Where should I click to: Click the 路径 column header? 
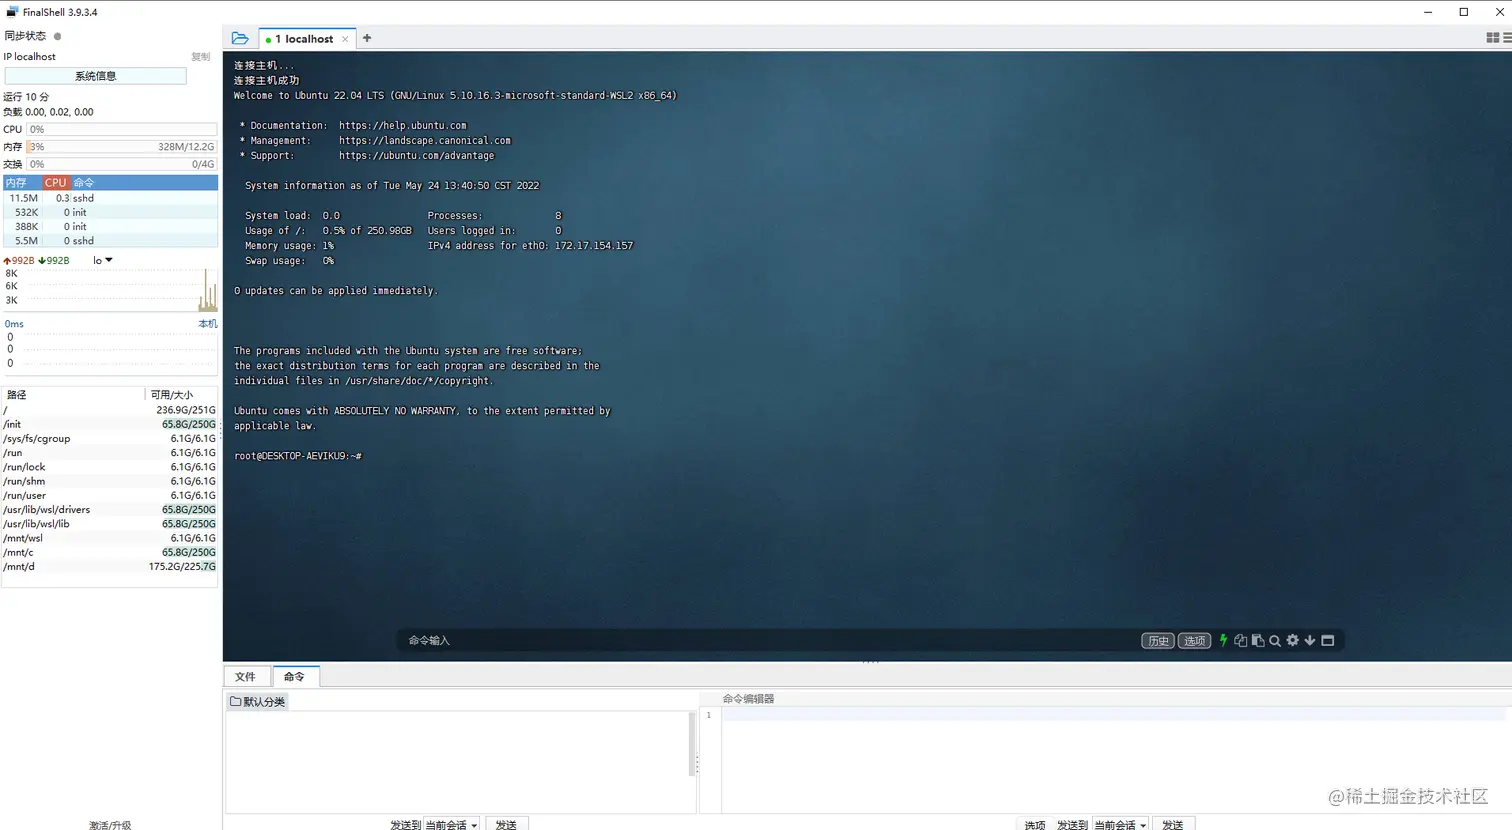[74, 395]
